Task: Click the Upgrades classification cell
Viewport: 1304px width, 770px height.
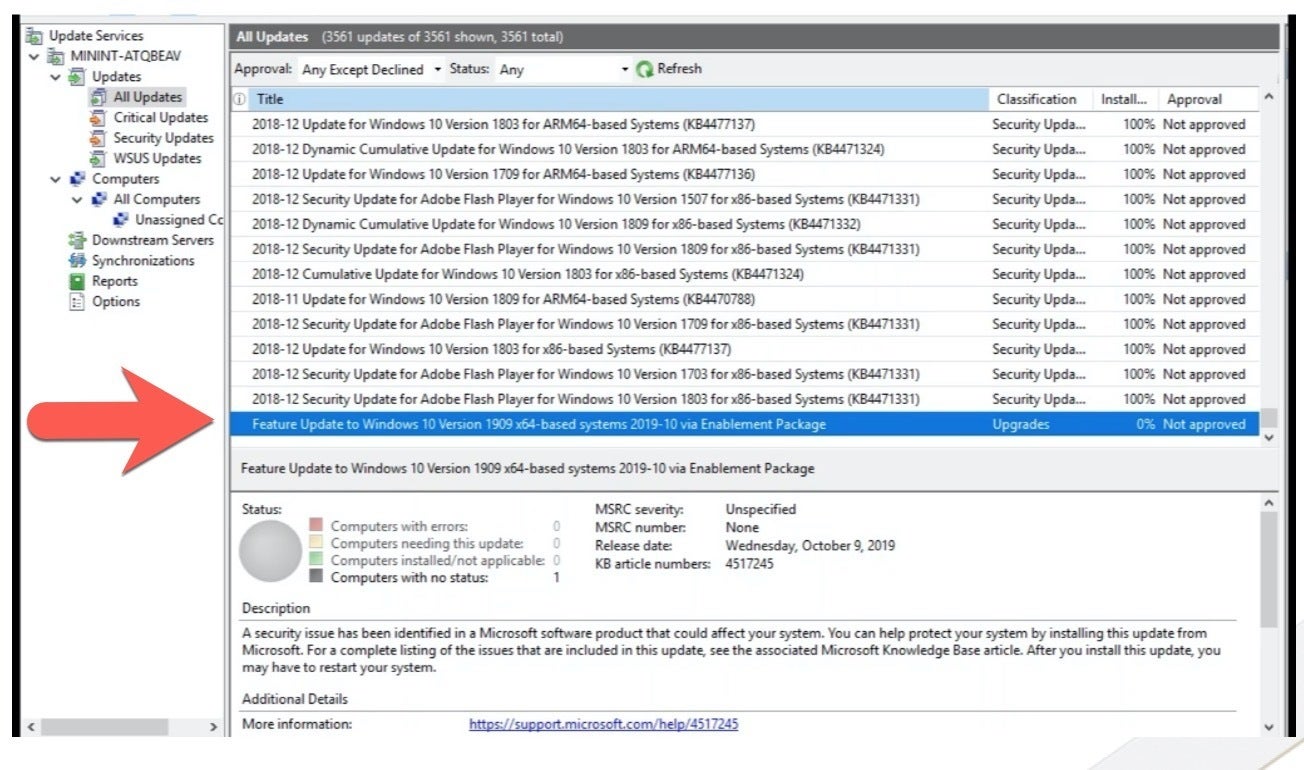Action: 1020,425
